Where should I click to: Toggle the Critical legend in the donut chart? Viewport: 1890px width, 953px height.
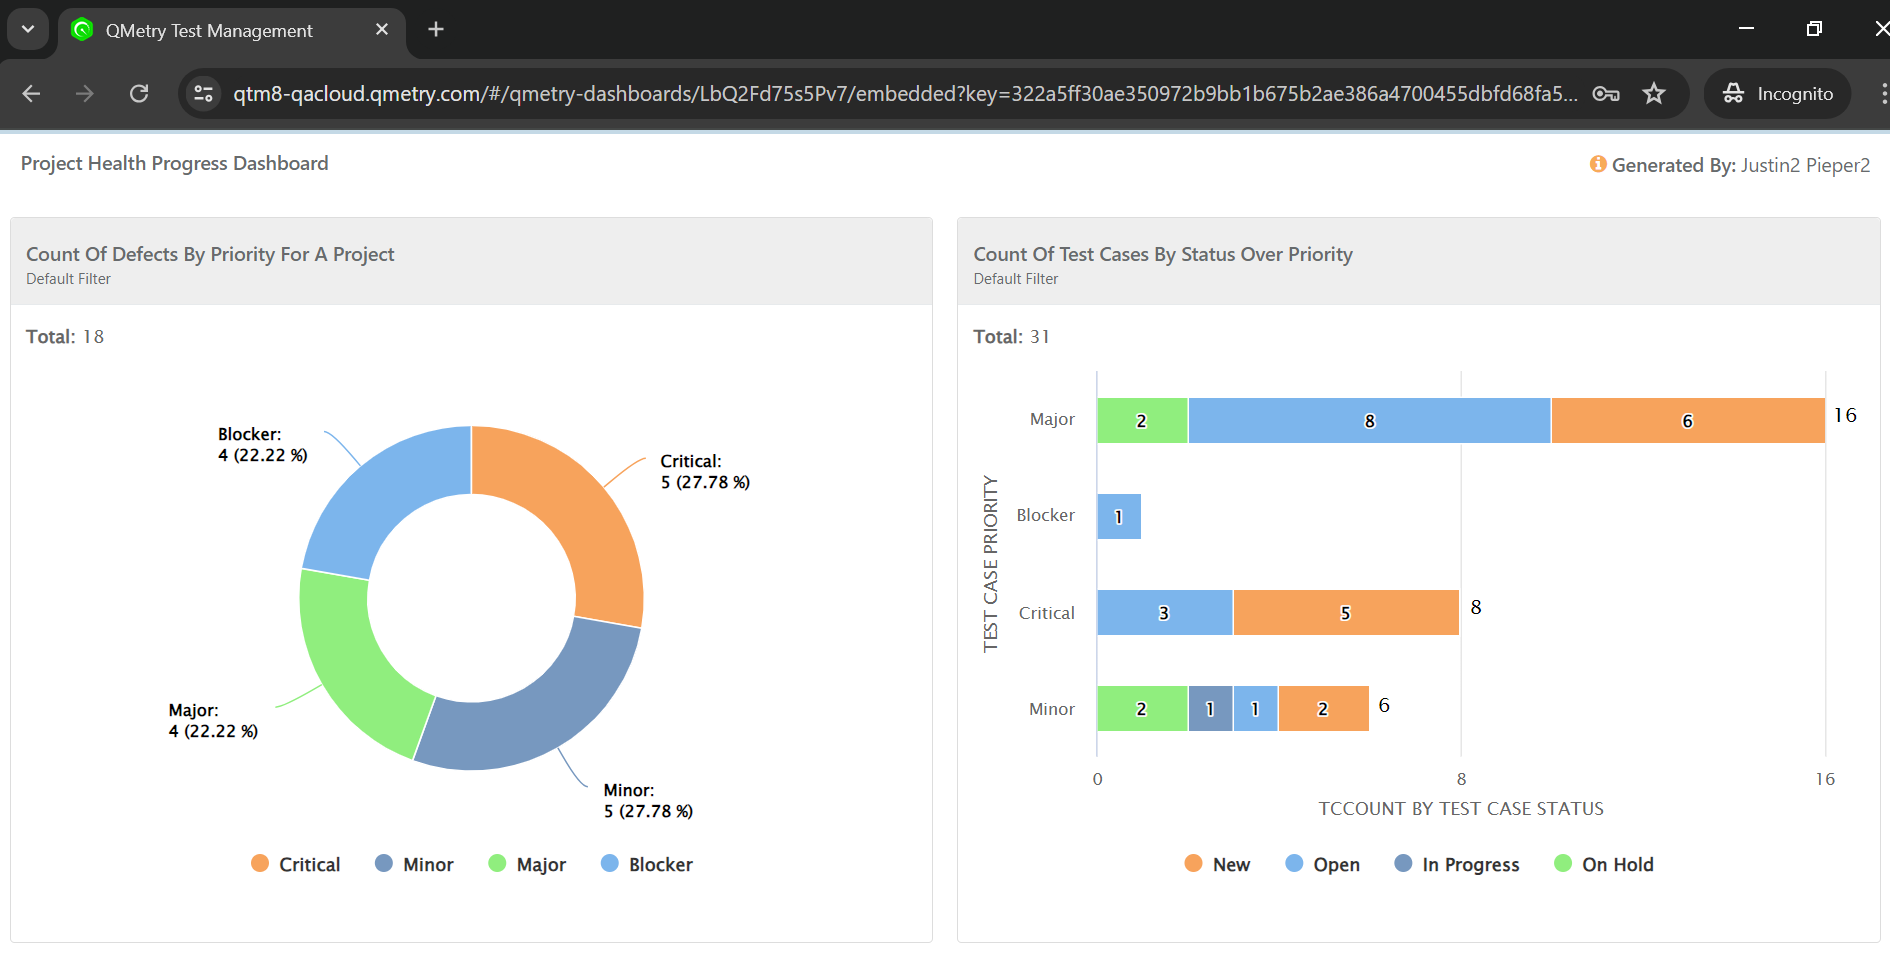click(x=296, y=863)
